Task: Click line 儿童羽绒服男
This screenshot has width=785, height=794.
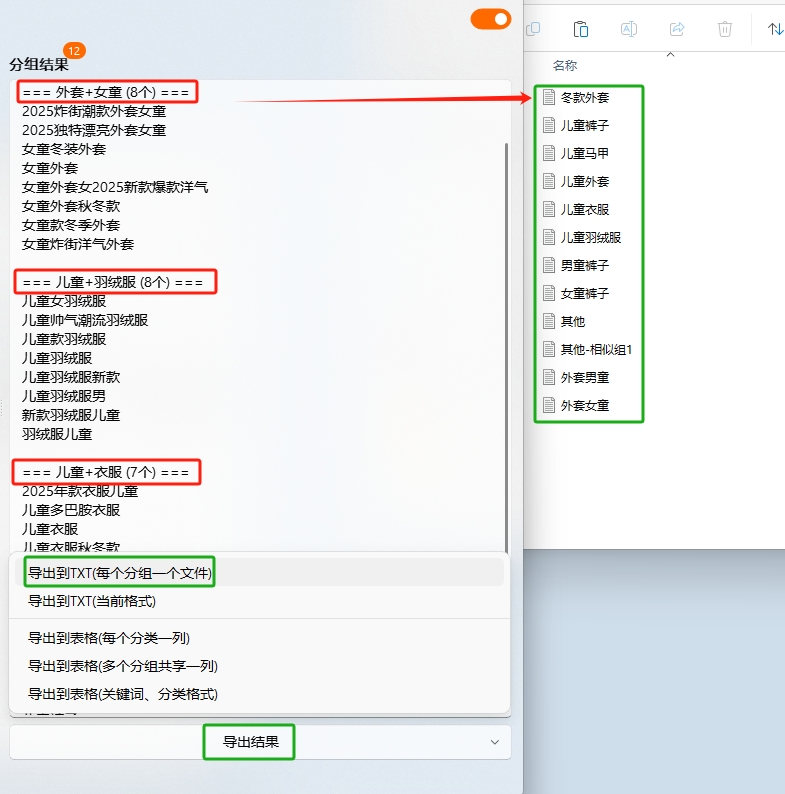Action: [x=64, y=396]
